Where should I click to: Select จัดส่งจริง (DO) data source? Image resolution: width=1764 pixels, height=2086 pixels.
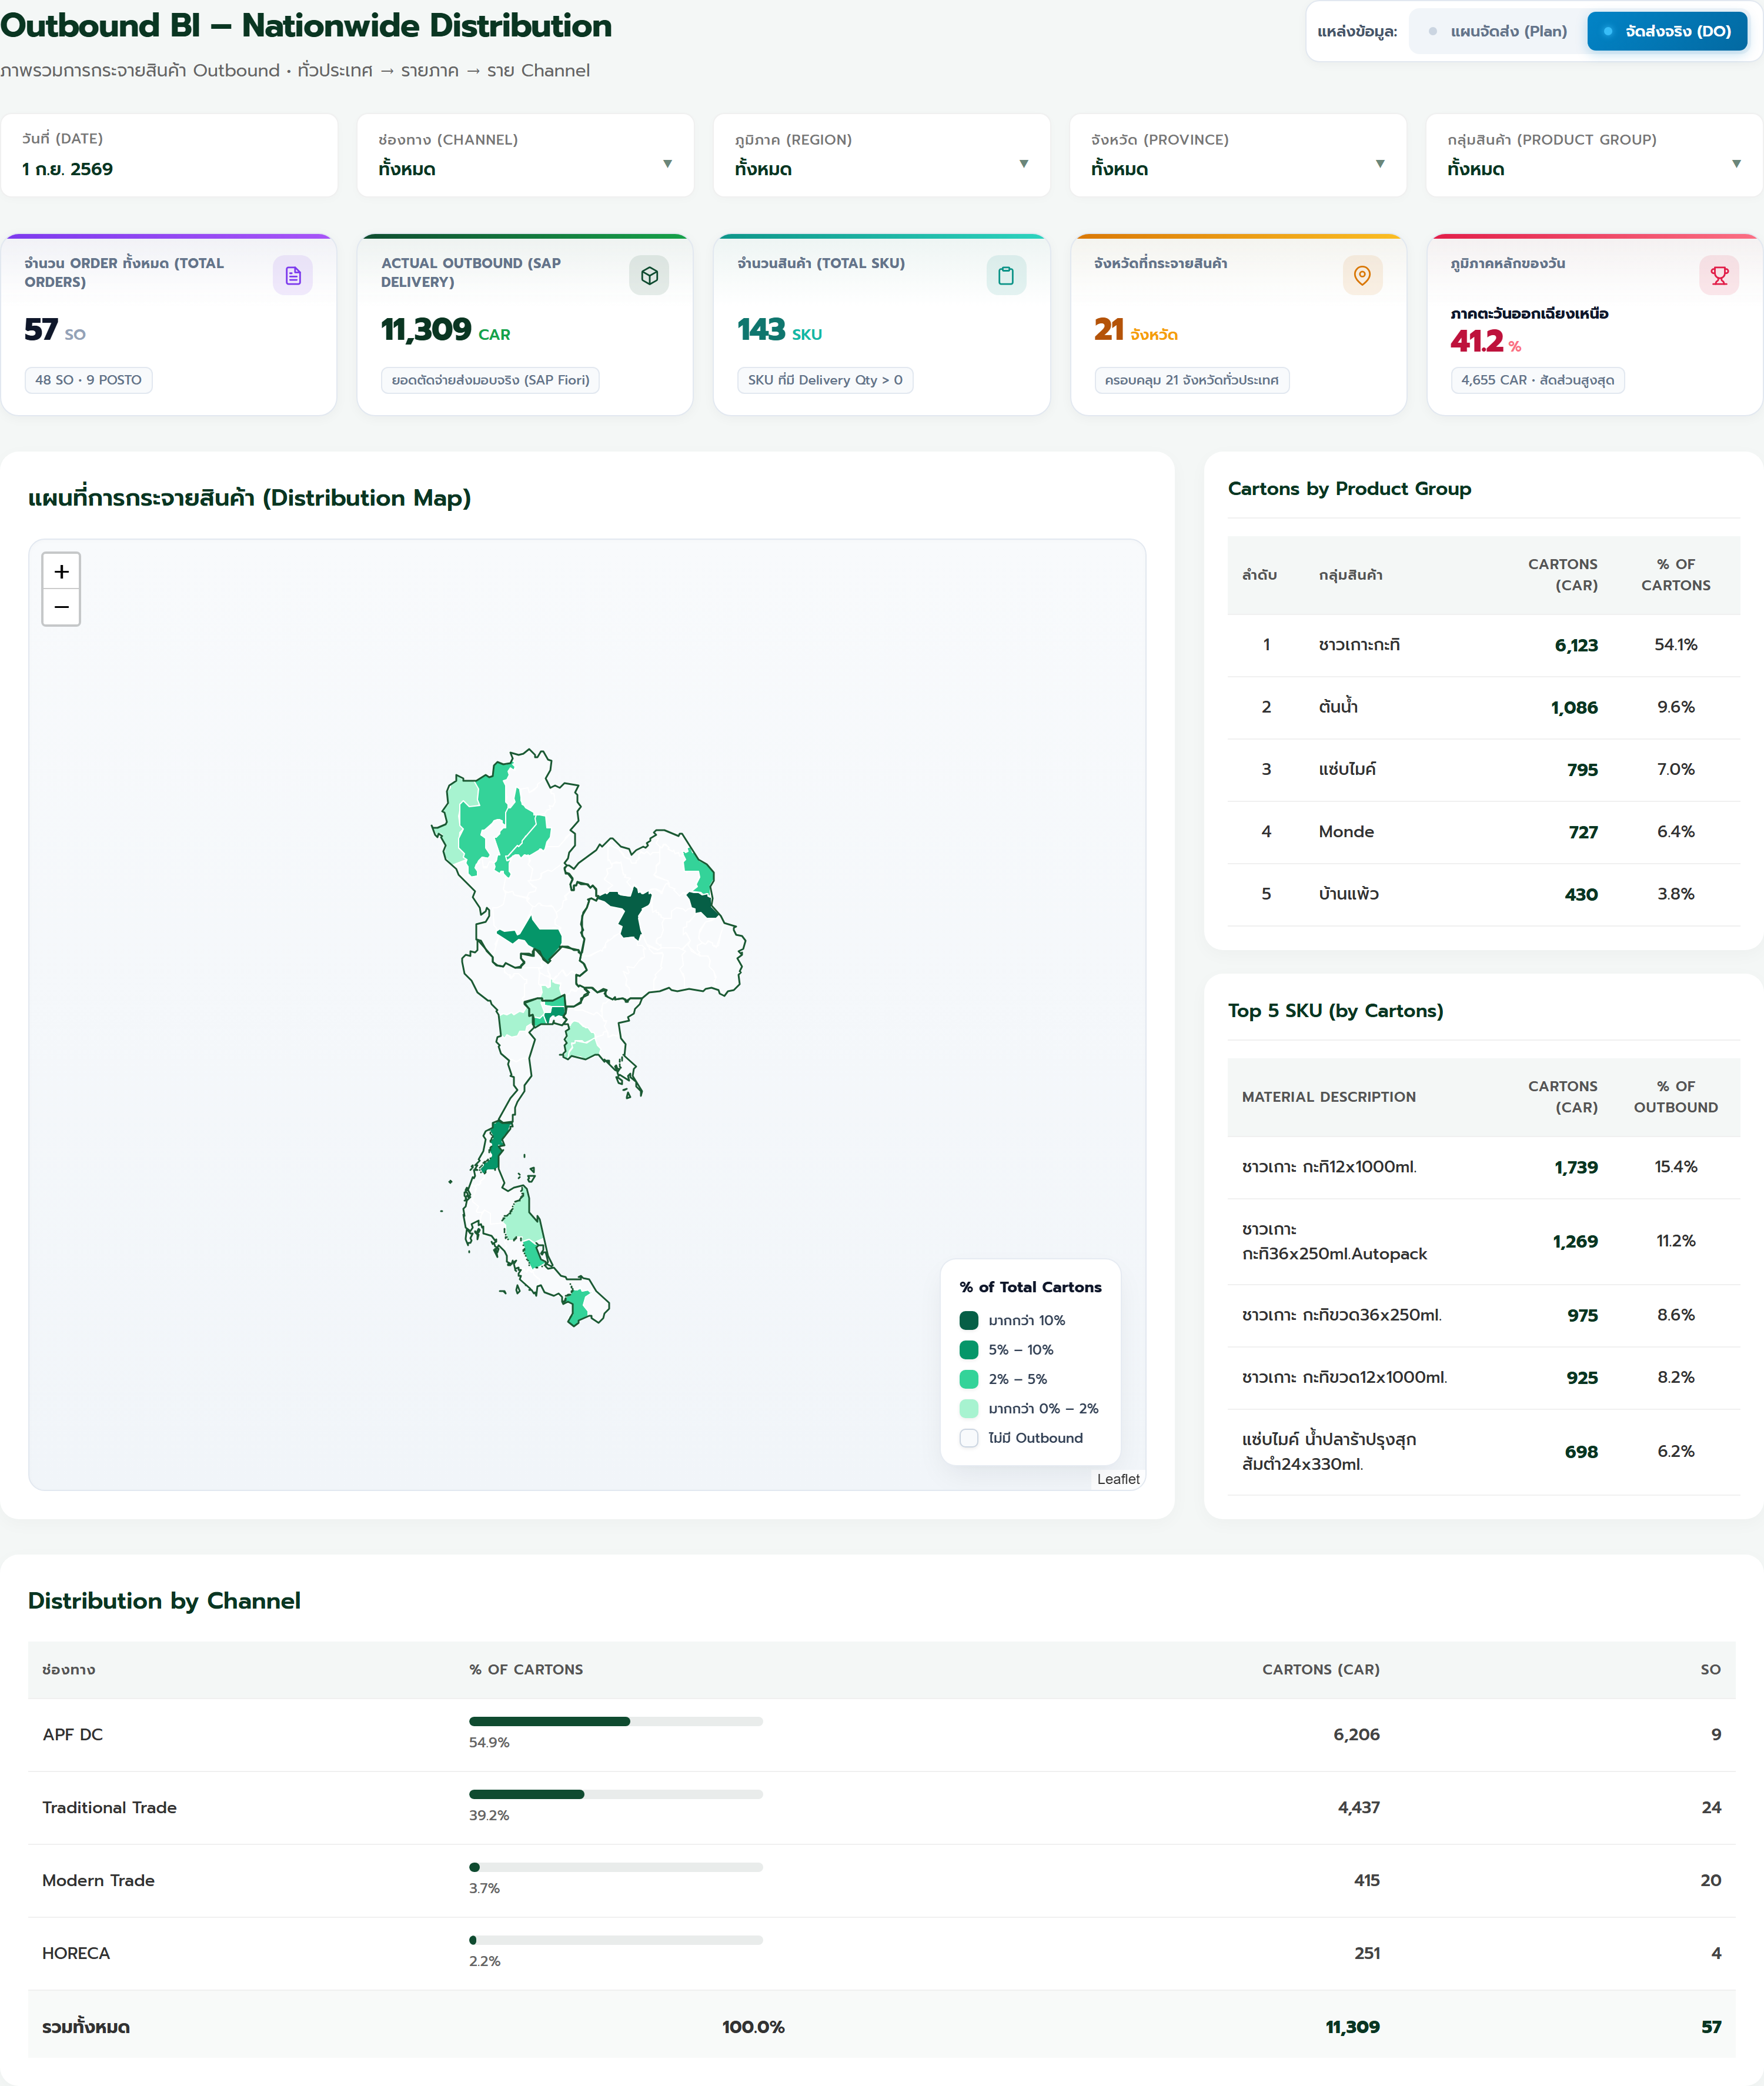click(x=1667, y=31)
